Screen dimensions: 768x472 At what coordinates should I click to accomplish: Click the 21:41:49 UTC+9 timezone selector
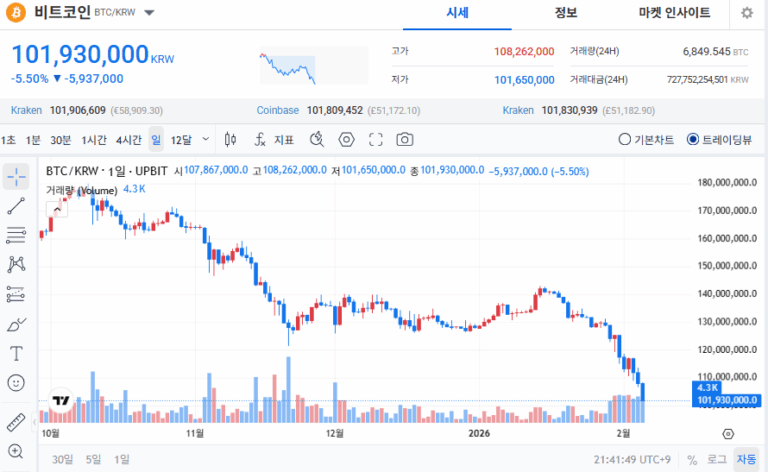[x=632, y=460]
